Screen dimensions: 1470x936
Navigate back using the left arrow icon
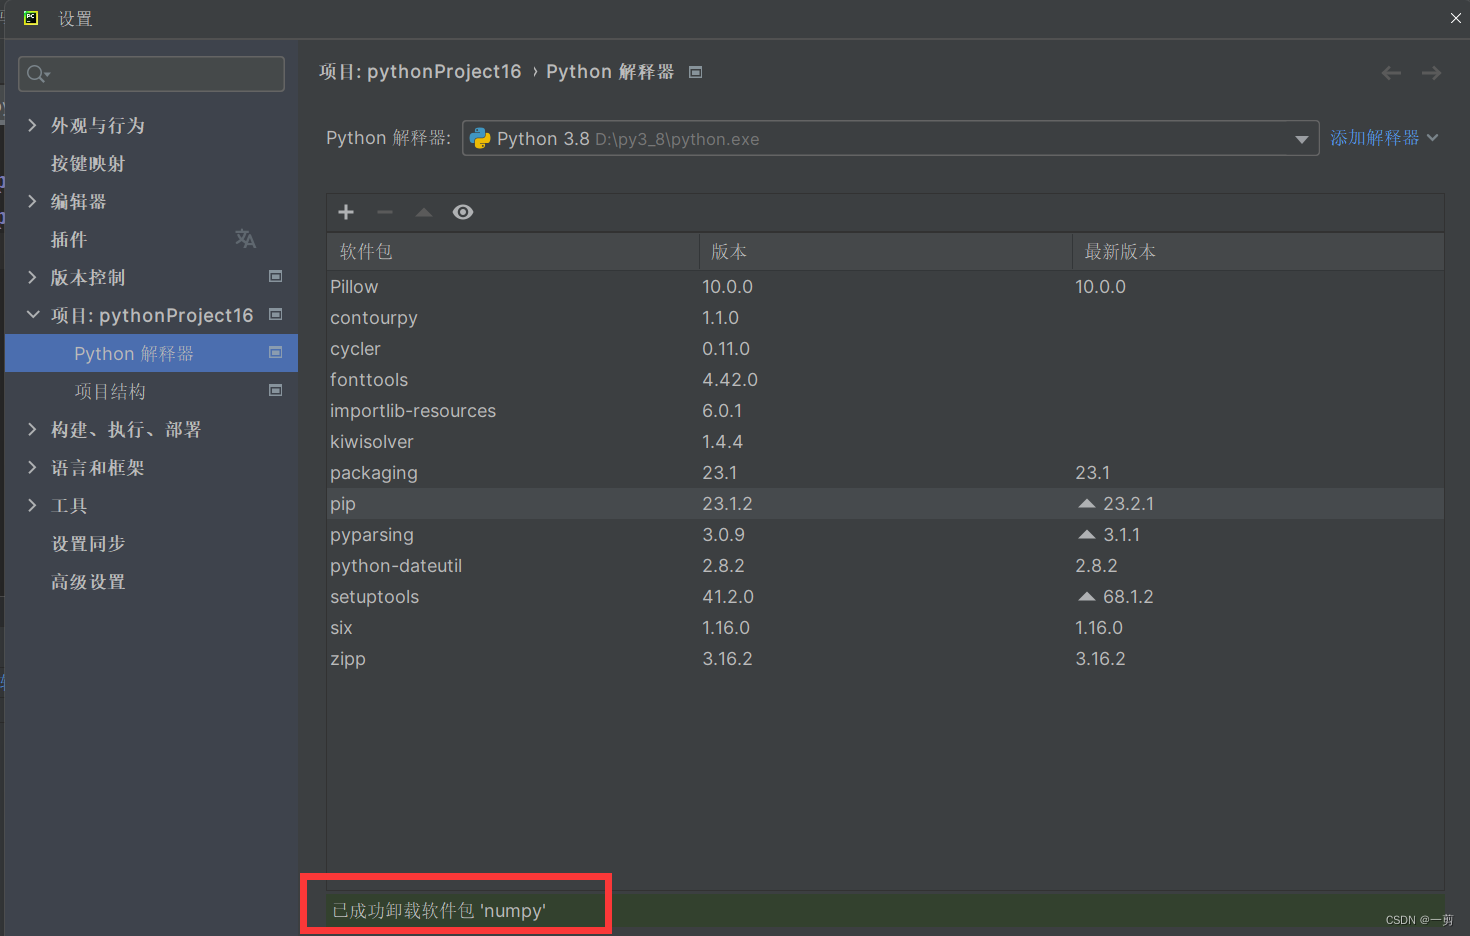[x=1390, y=72]
